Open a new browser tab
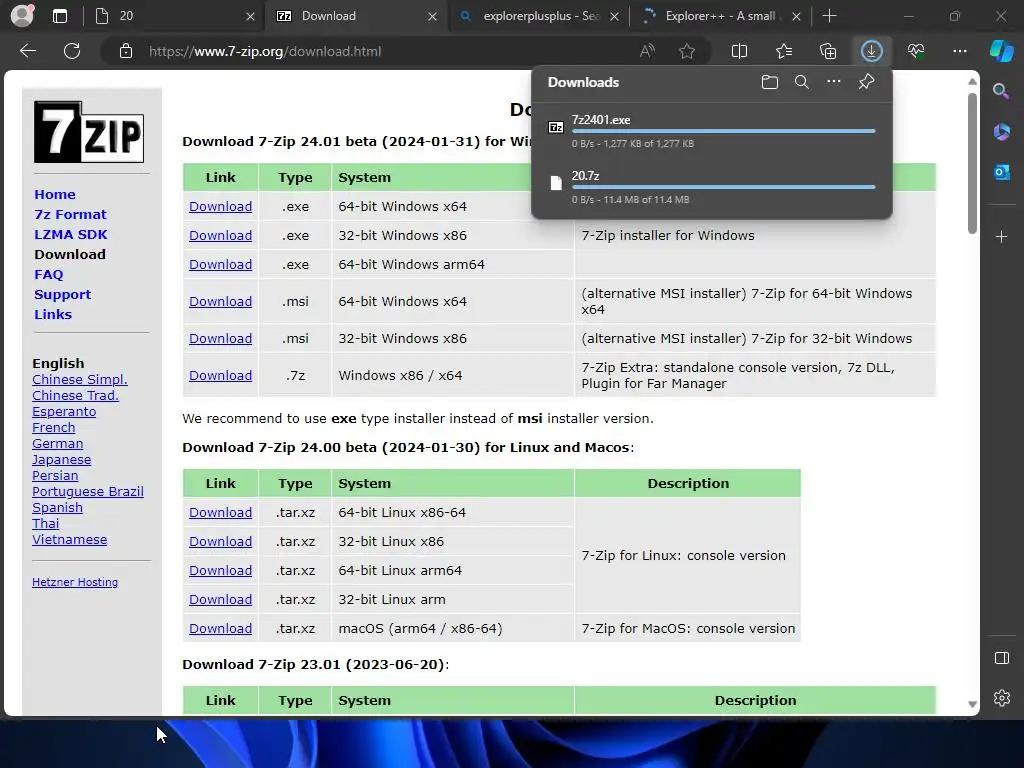 (829, 16)
